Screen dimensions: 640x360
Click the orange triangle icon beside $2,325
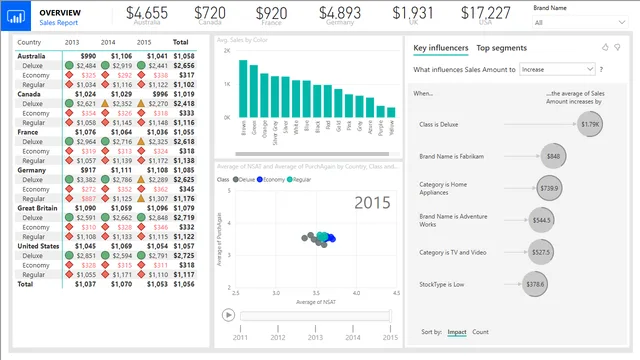[141, 141]
